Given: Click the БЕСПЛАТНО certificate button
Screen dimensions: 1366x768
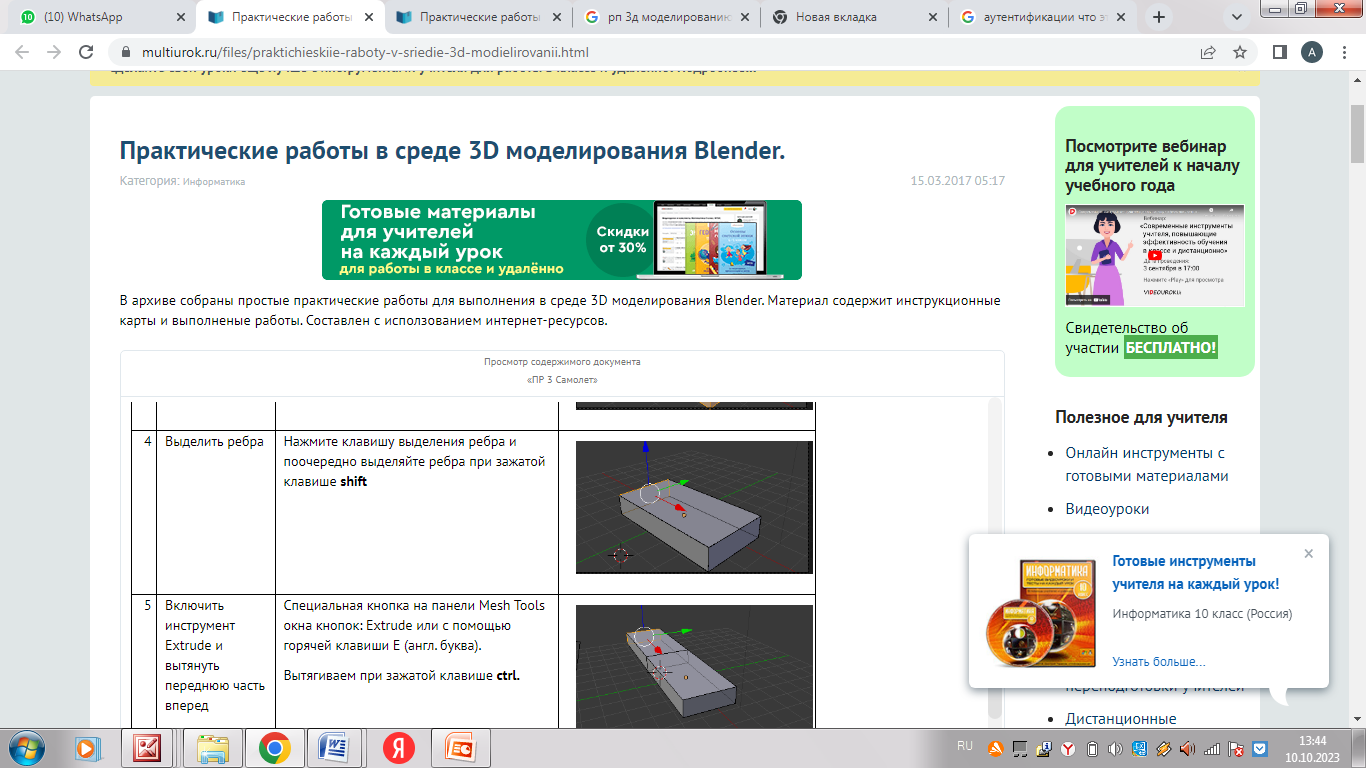Looking at the screenshot, I should (x=1171, y=347).
